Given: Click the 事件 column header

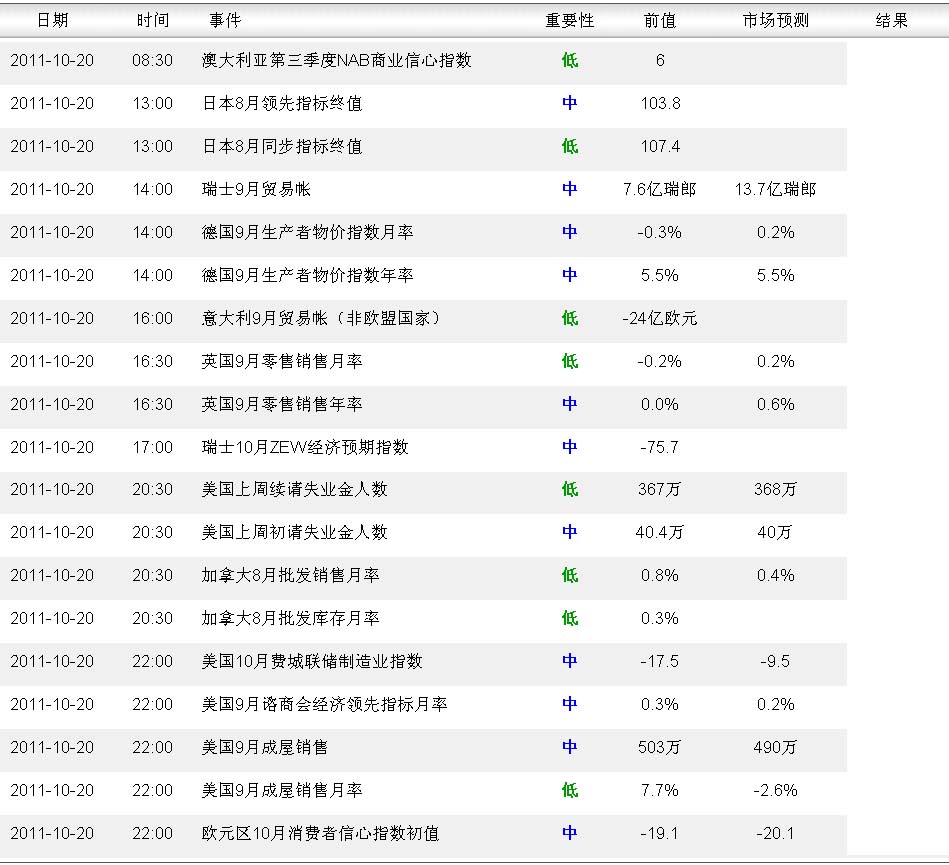Looking at the screenshot, I should (225, 21).
